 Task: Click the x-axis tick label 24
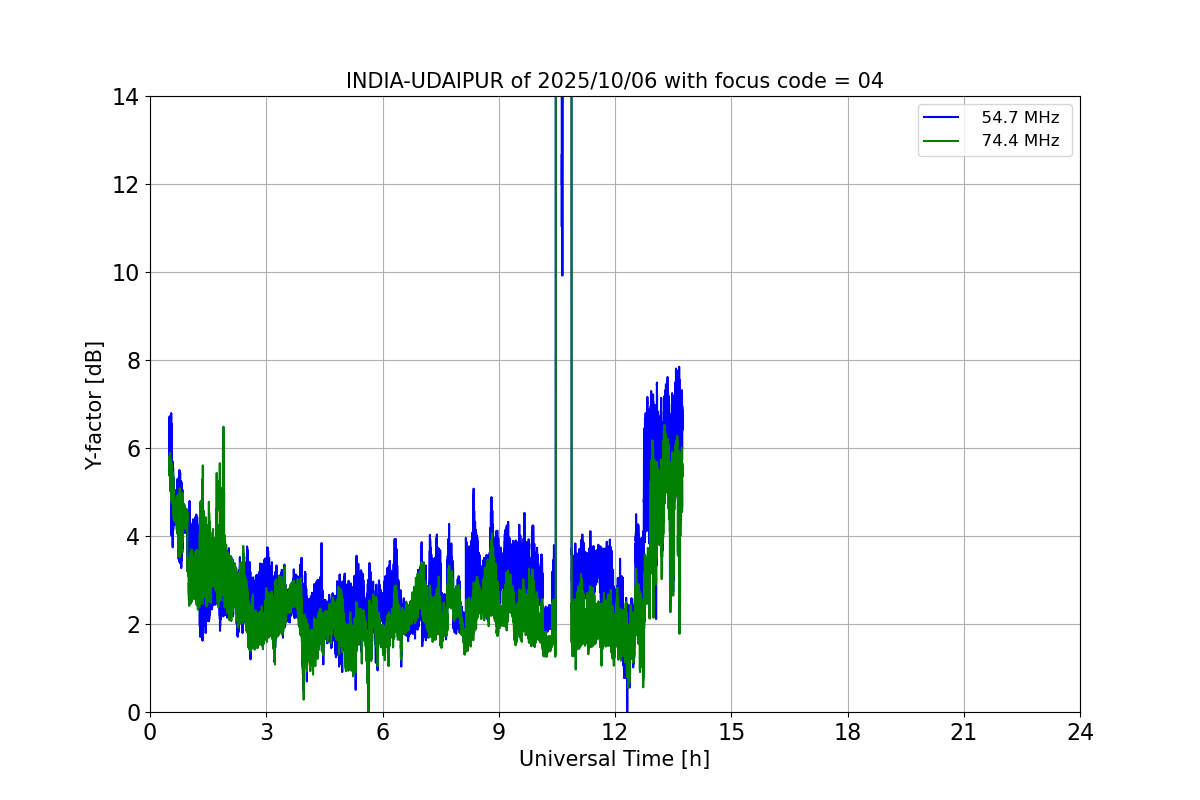point(1080,732)
